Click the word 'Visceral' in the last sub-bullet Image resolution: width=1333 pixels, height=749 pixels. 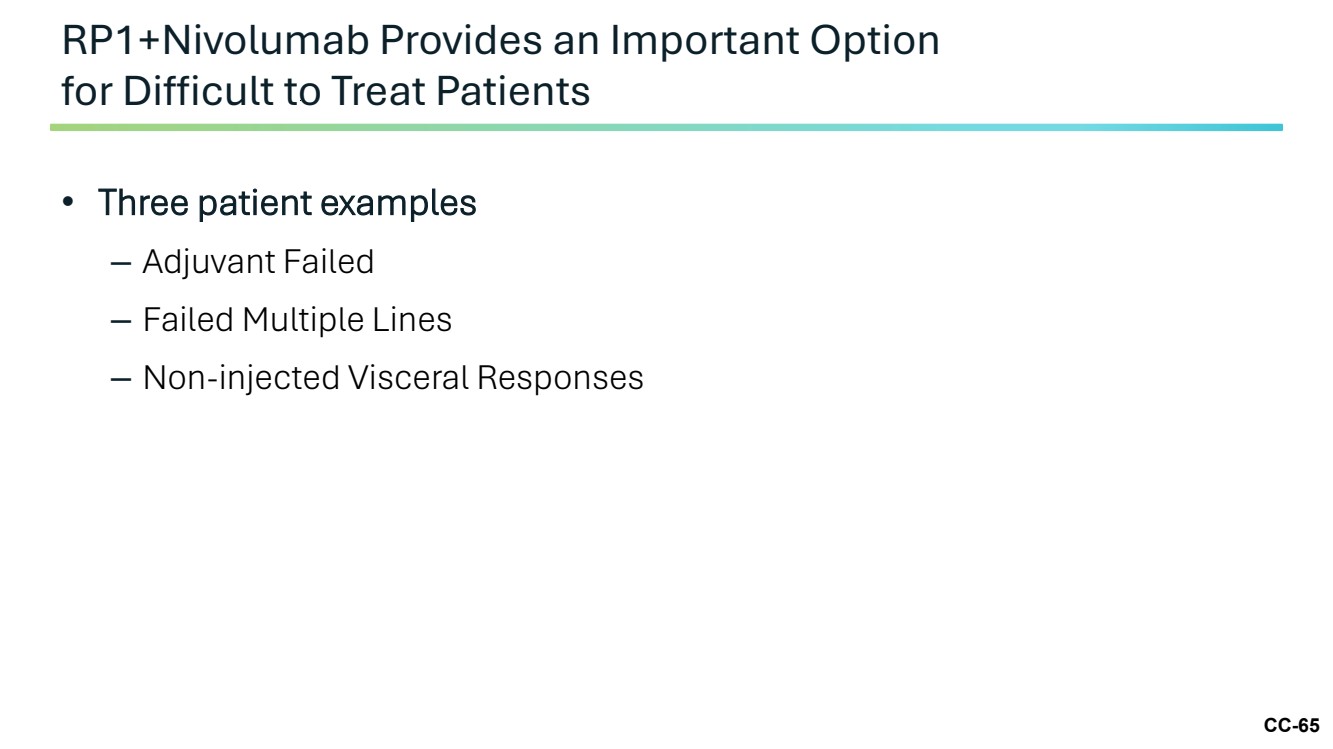point(407,378)
